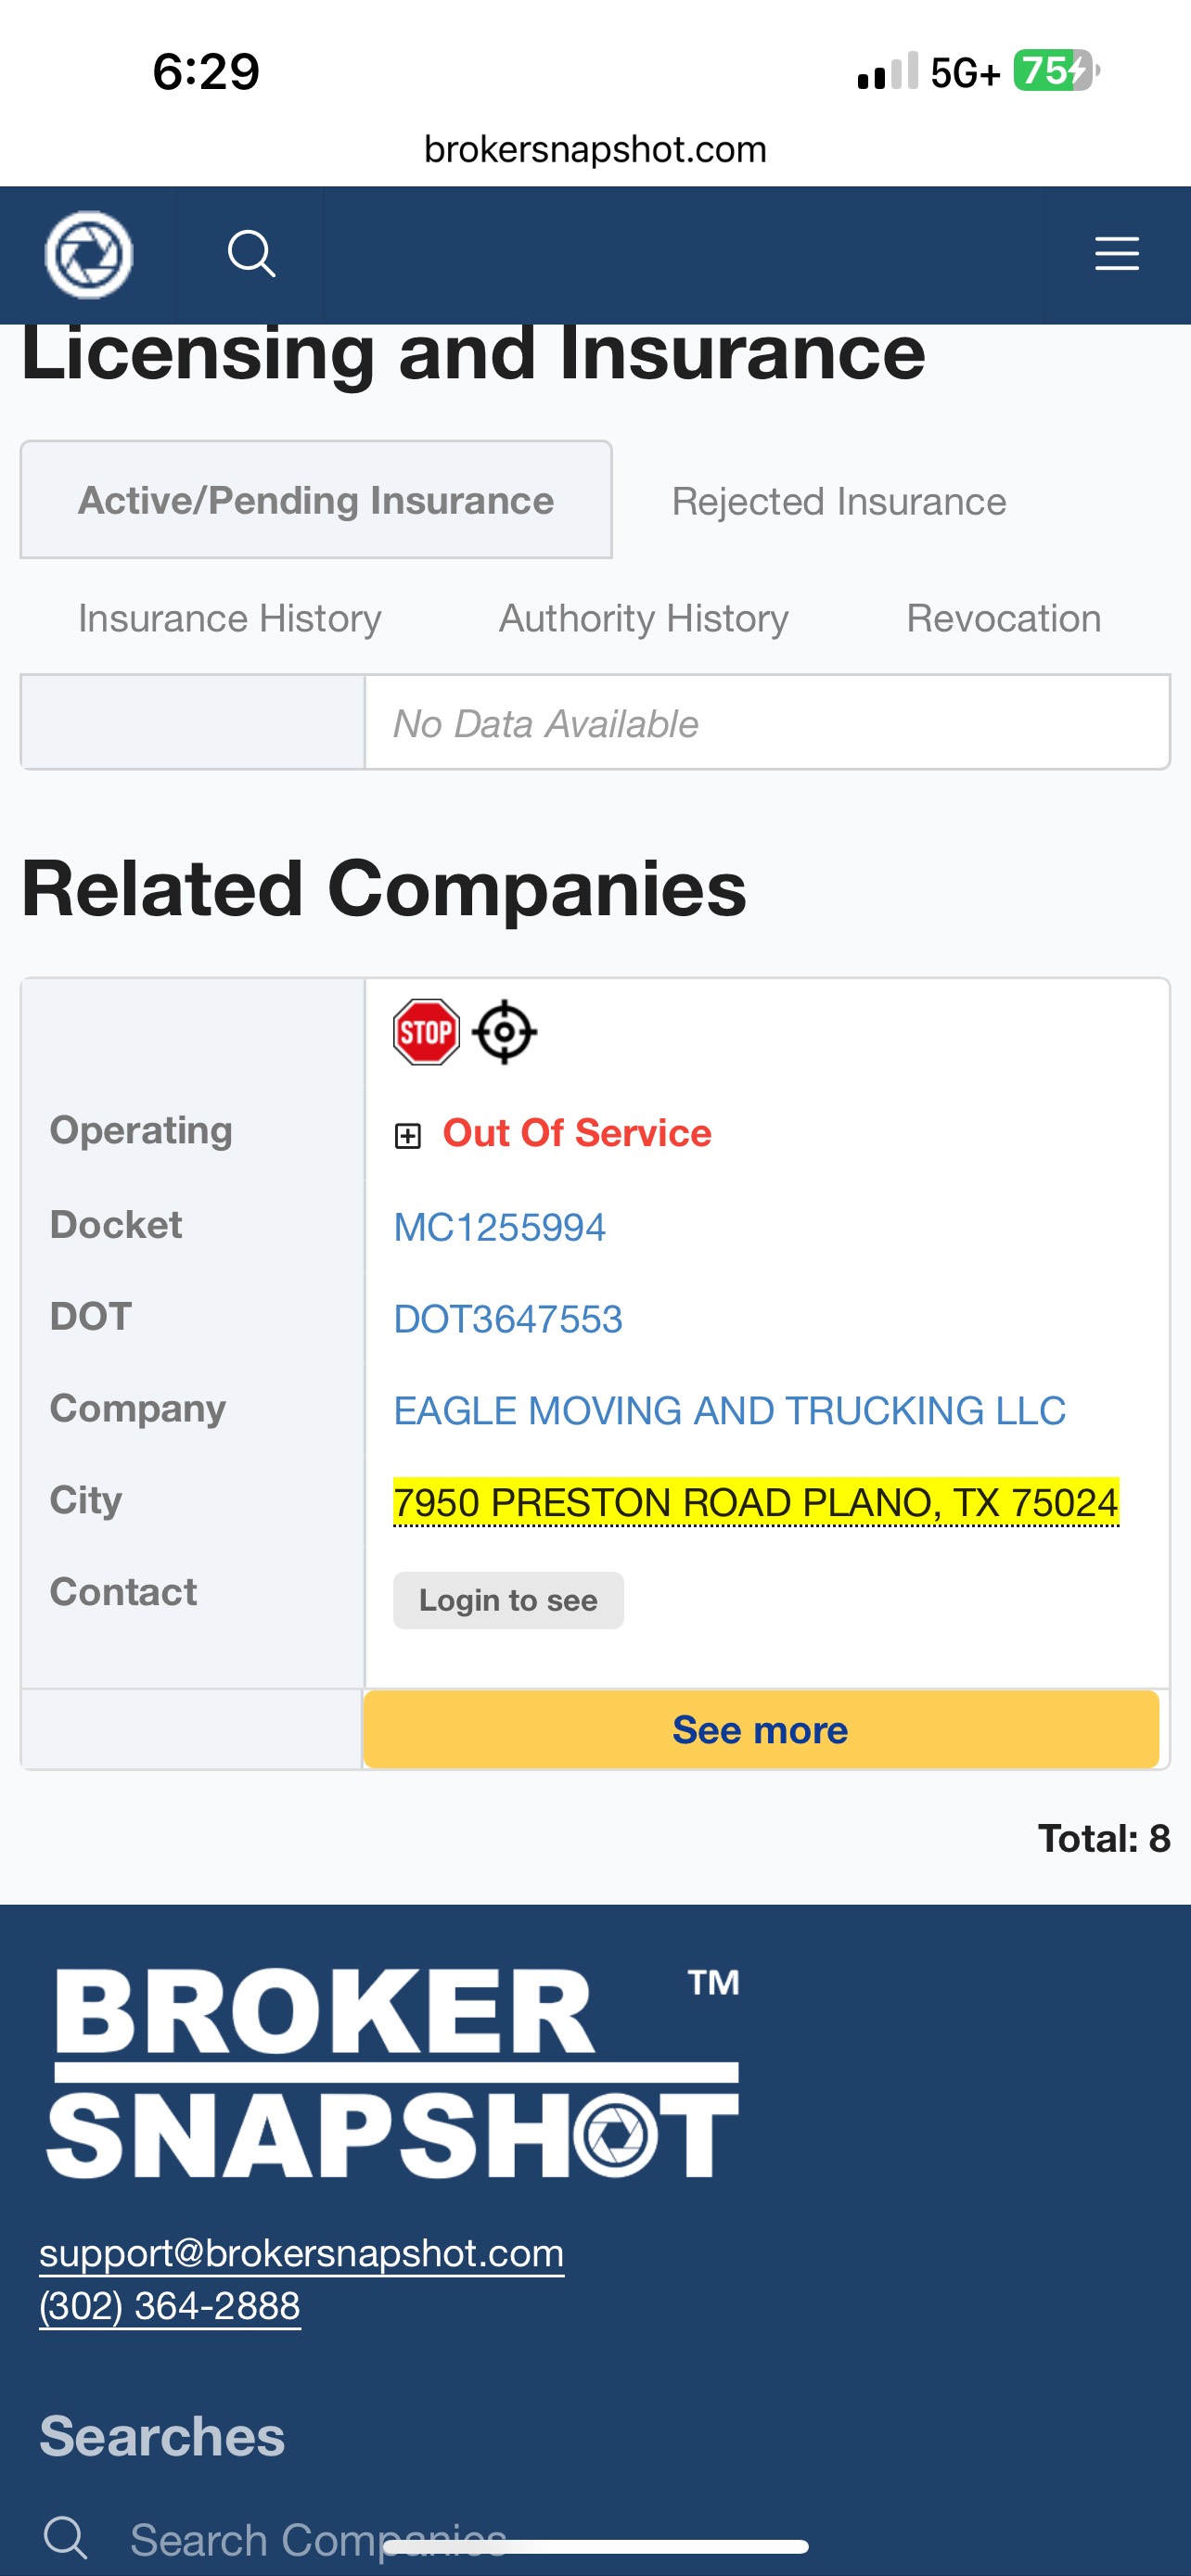Click the yellow See more button
This screenshot has width=1191, height=2576.
(x=760, y=1730)
